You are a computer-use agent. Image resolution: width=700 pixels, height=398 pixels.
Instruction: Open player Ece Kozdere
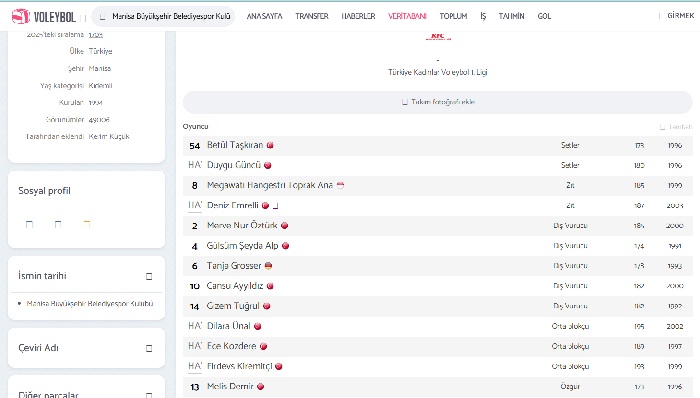(232, 346)
